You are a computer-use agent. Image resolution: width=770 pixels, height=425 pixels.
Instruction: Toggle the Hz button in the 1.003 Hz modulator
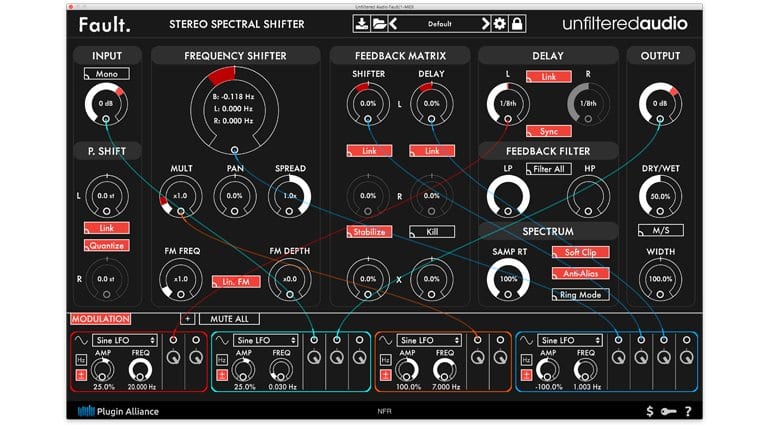coord(526,360)
